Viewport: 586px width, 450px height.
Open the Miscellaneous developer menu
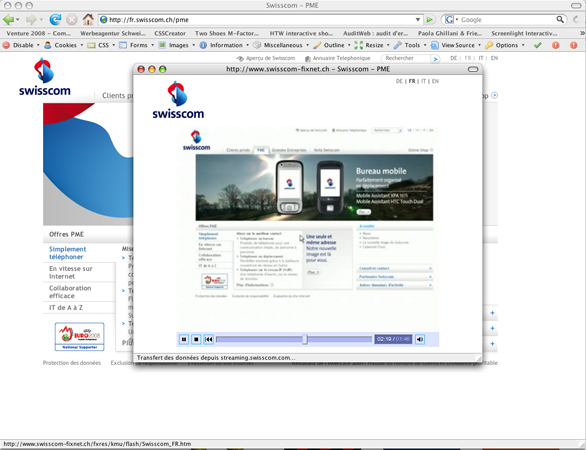coord(281,45)
